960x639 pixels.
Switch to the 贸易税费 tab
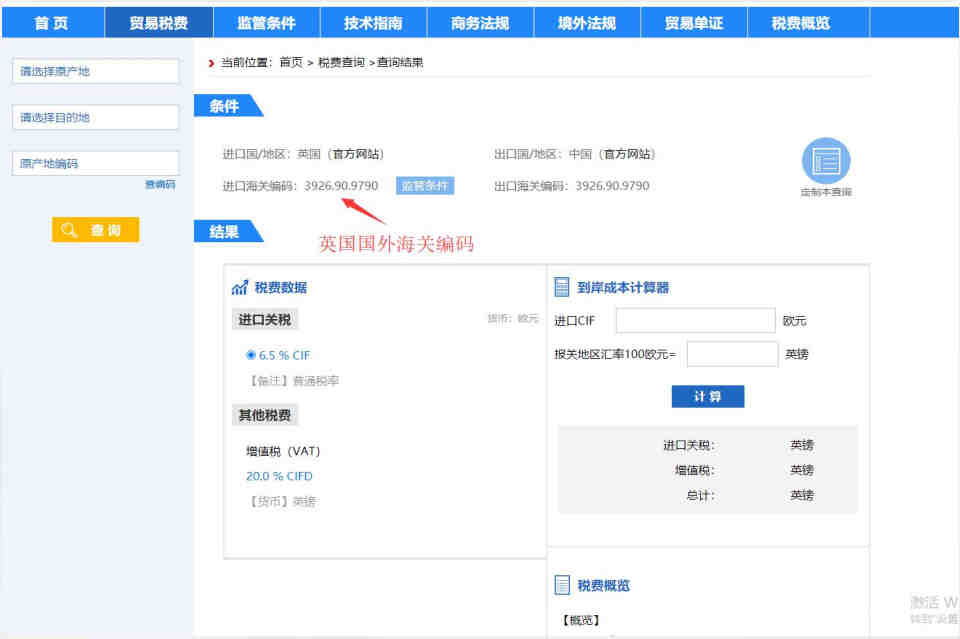click(159, 23)
